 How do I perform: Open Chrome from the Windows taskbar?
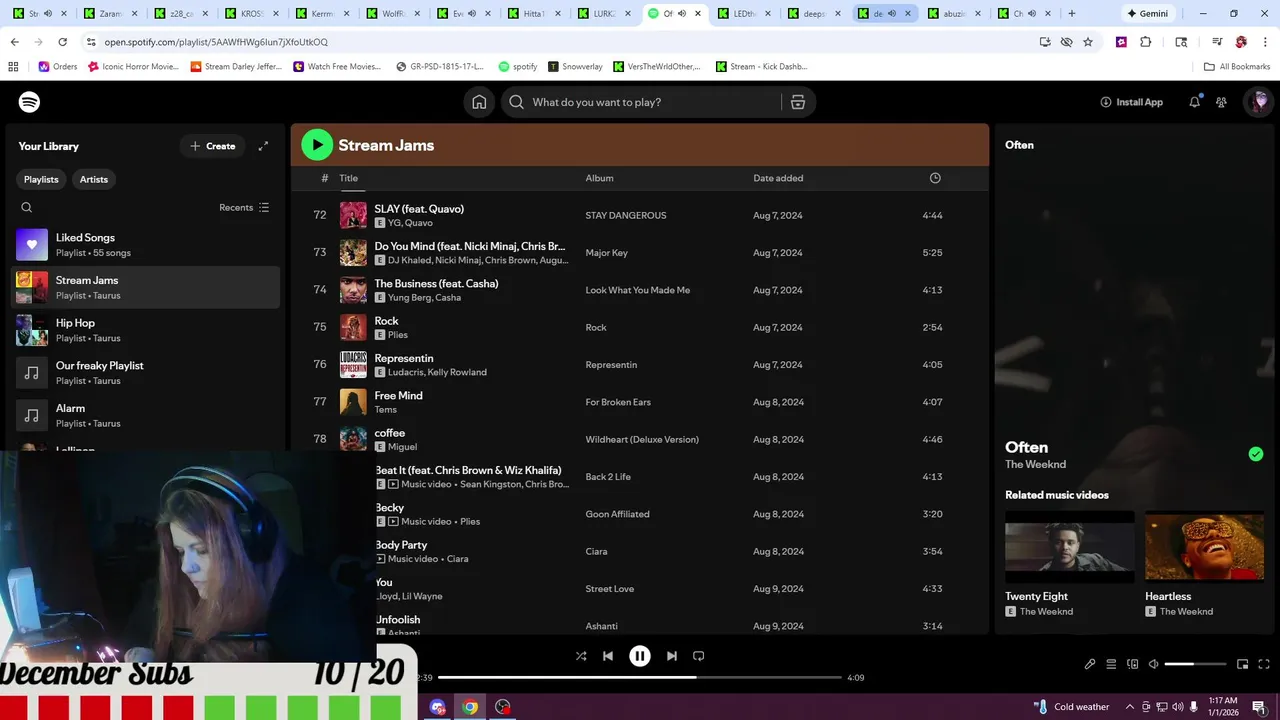[x=470, y=707]
